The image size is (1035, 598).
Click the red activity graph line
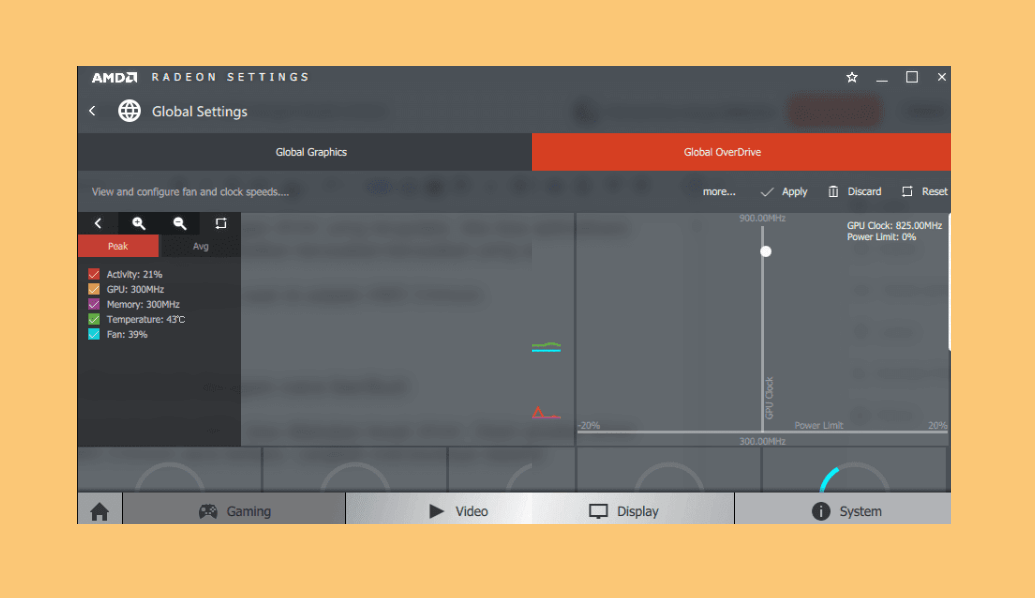(x=546, y=413)
